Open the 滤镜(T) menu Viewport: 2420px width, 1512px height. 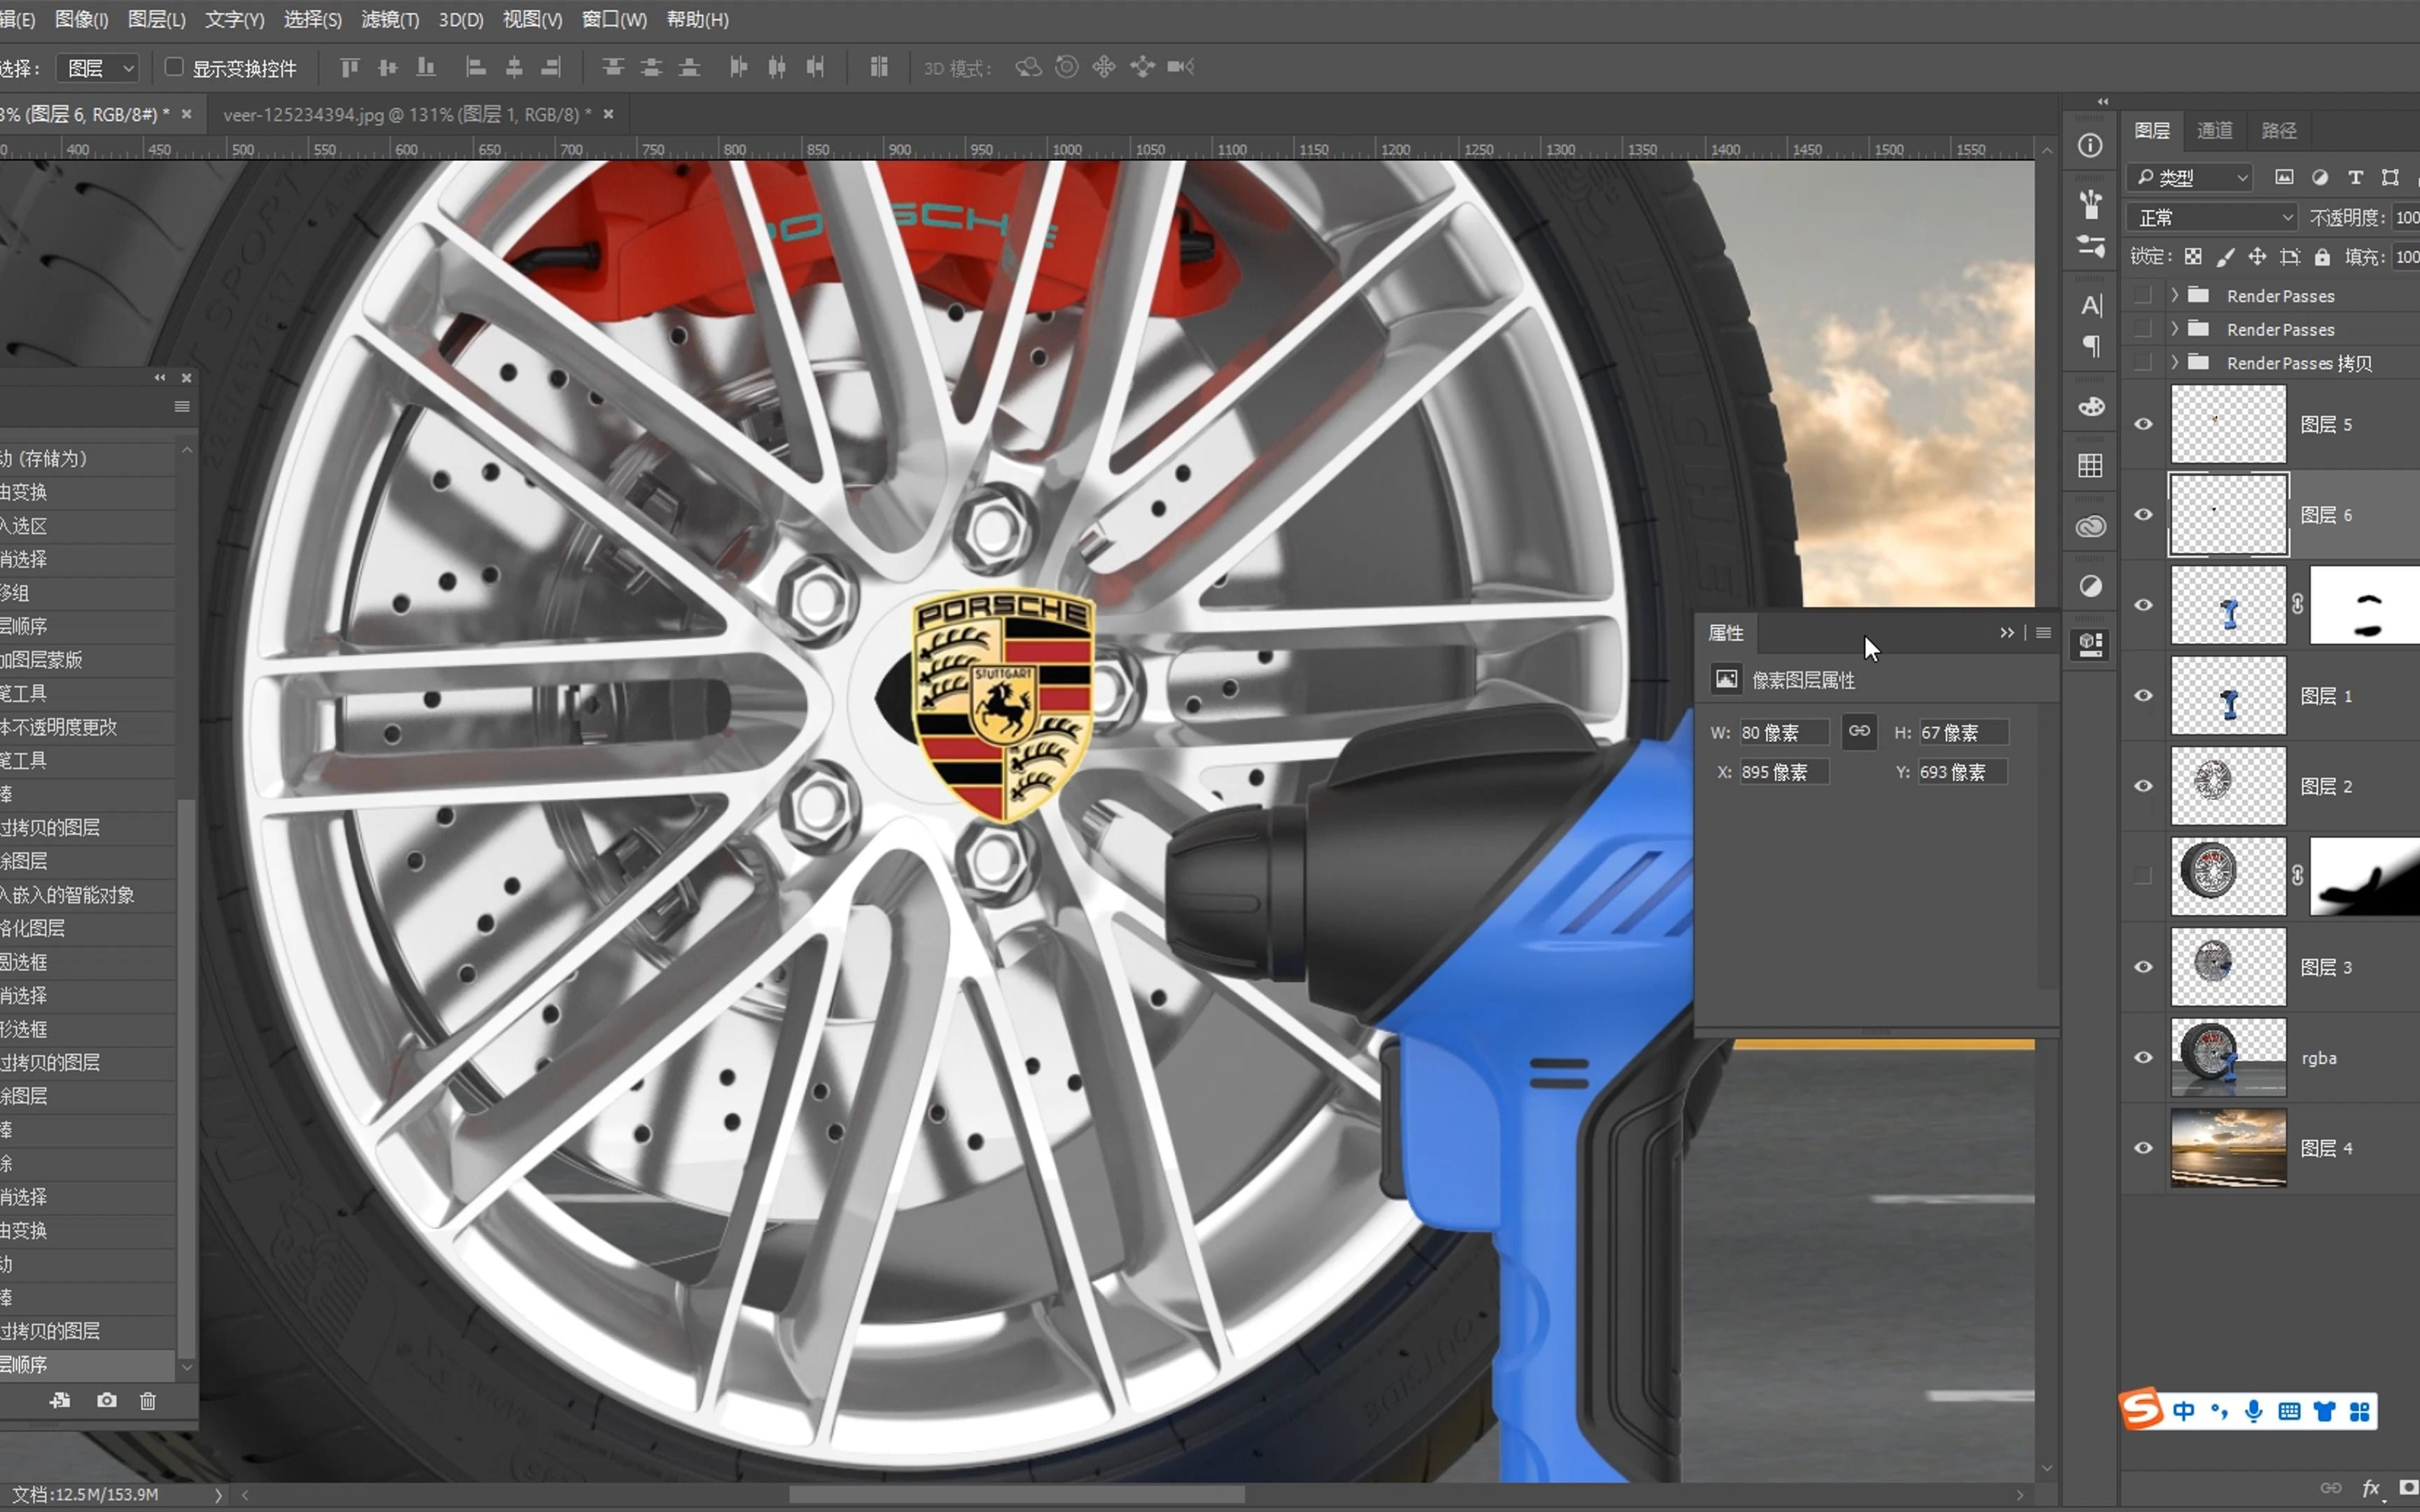[x=390, y=19]
